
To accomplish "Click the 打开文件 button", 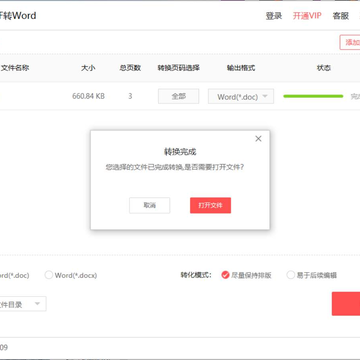I will (210, 205).
